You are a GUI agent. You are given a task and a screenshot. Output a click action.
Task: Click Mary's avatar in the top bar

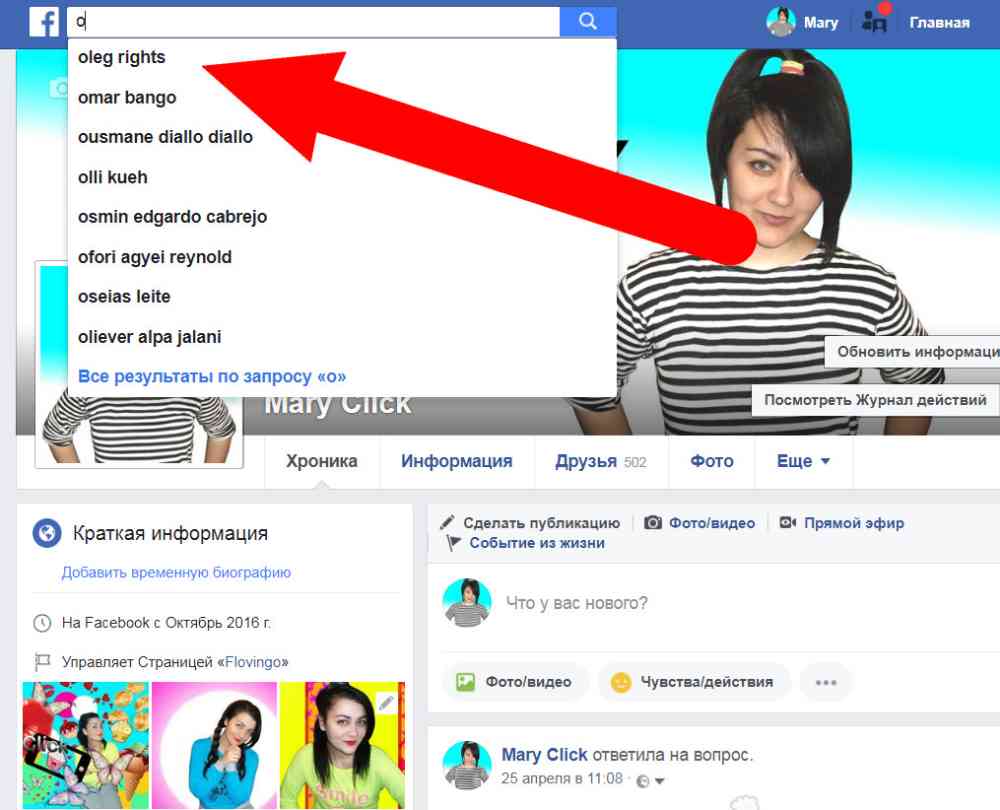(780, 21)
